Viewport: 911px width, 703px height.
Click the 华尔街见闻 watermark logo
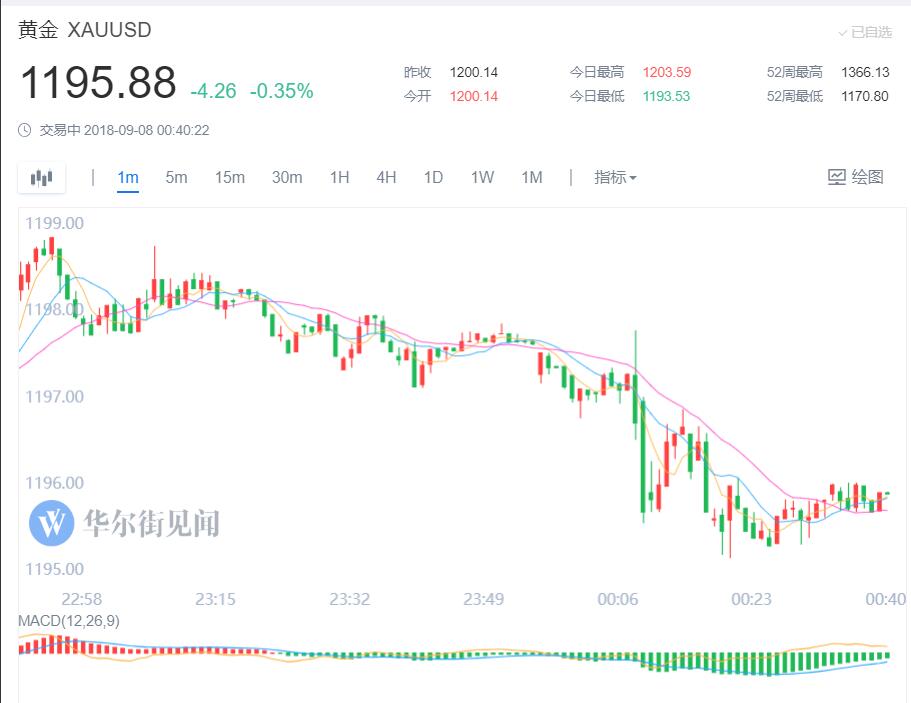(x=52, y=522)
